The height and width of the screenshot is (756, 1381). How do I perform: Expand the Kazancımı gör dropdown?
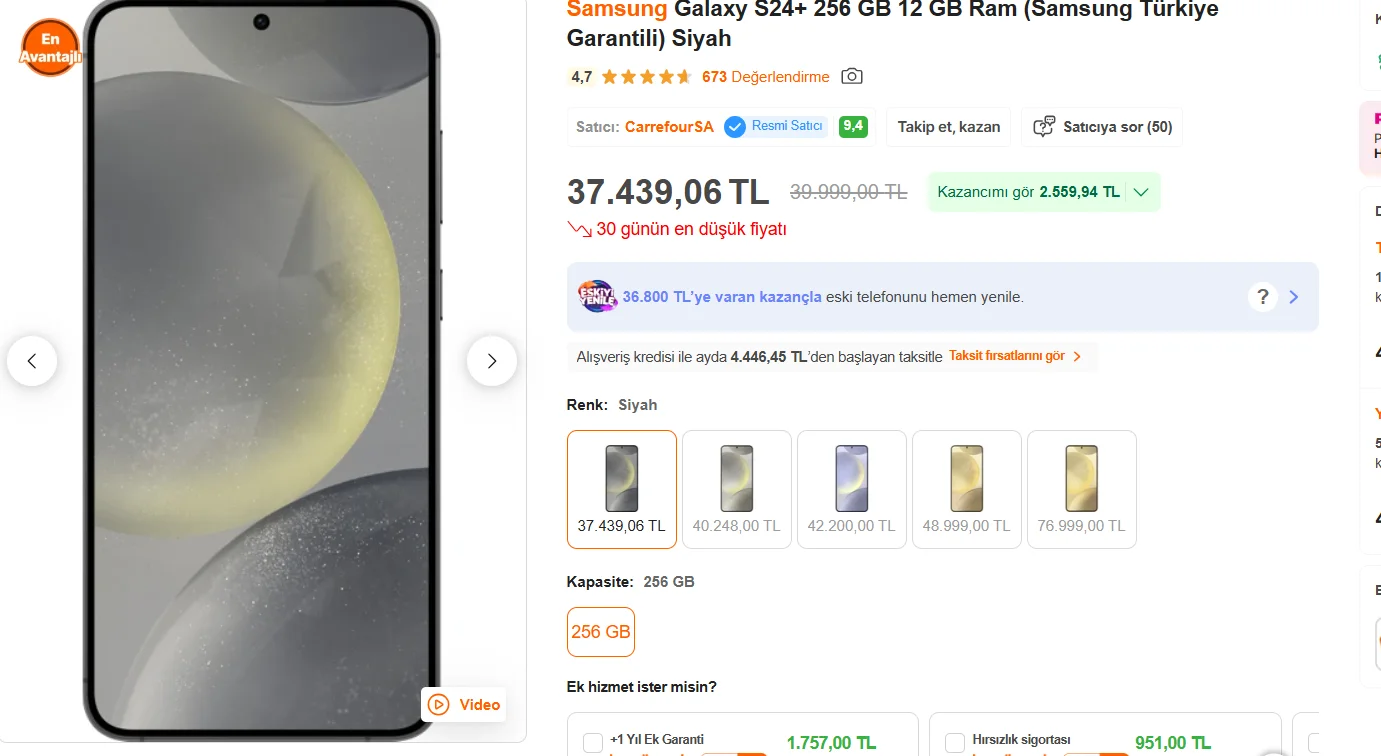click(1142, 192)
